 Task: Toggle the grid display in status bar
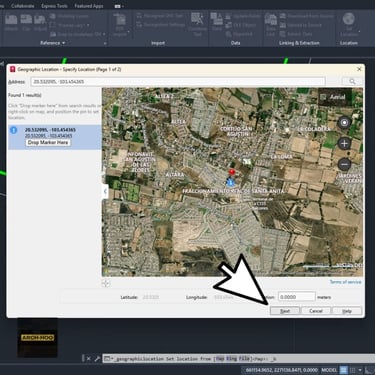[x=343, y=370]
